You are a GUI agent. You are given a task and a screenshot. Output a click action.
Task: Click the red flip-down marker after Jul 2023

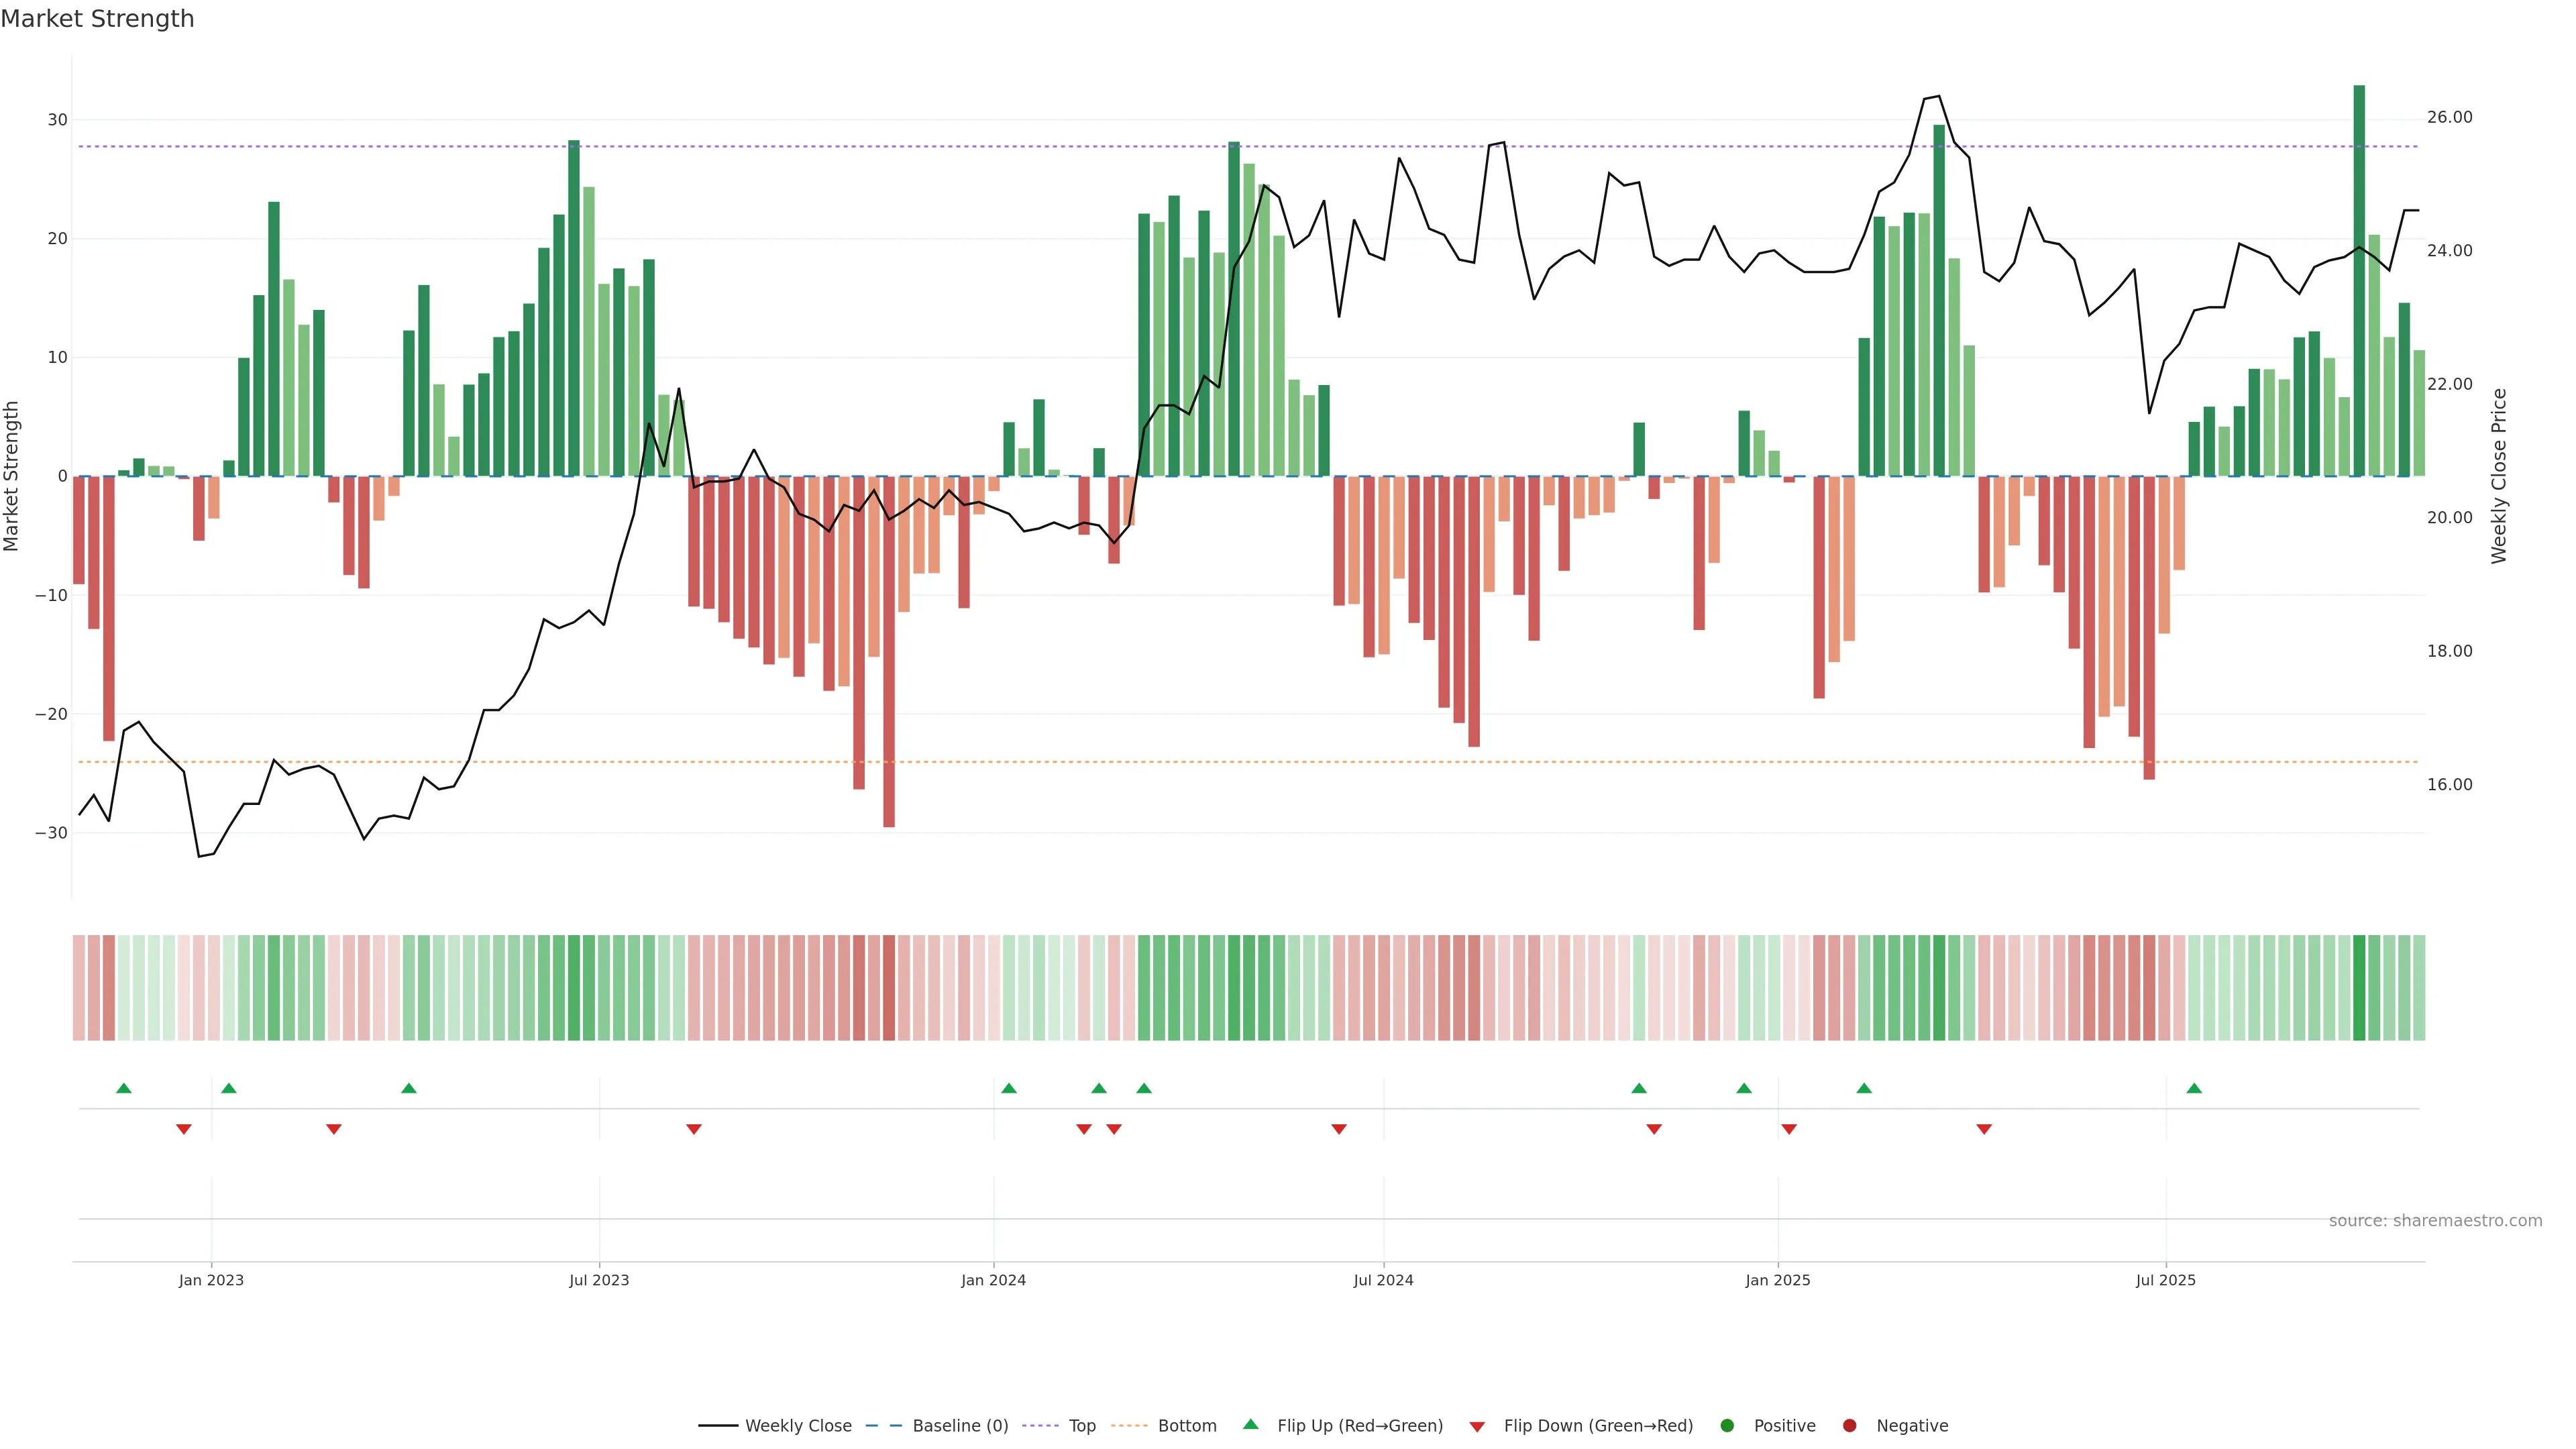pos(694,1129)
